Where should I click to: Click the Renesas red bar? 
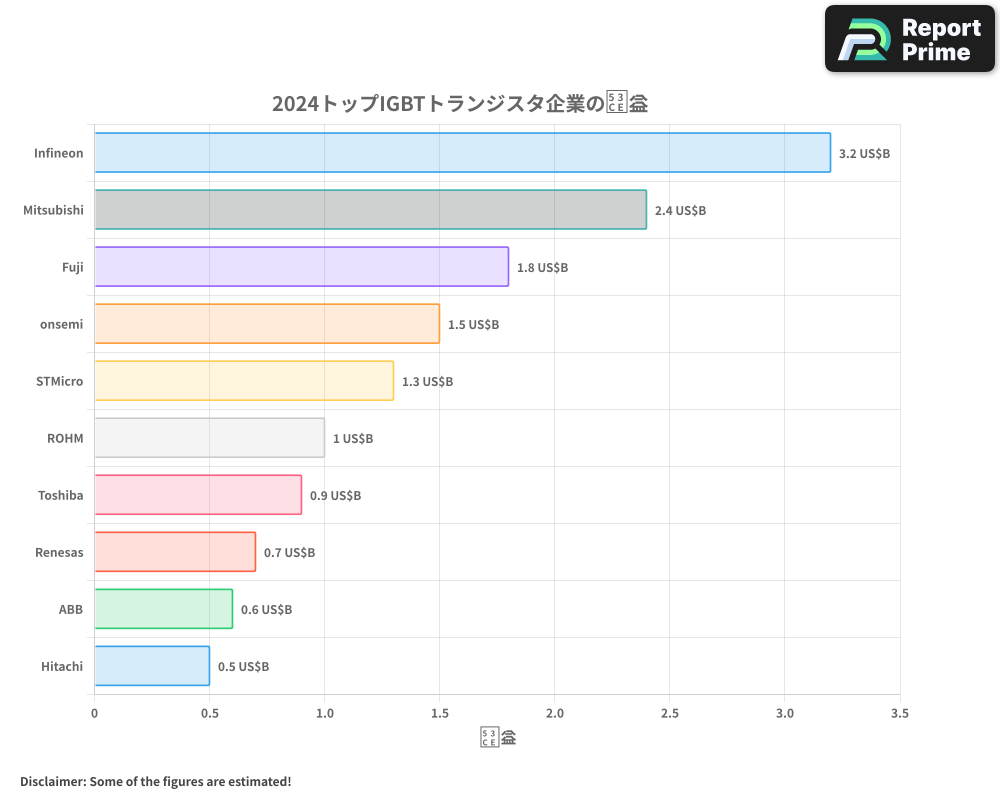pos(173,552)
